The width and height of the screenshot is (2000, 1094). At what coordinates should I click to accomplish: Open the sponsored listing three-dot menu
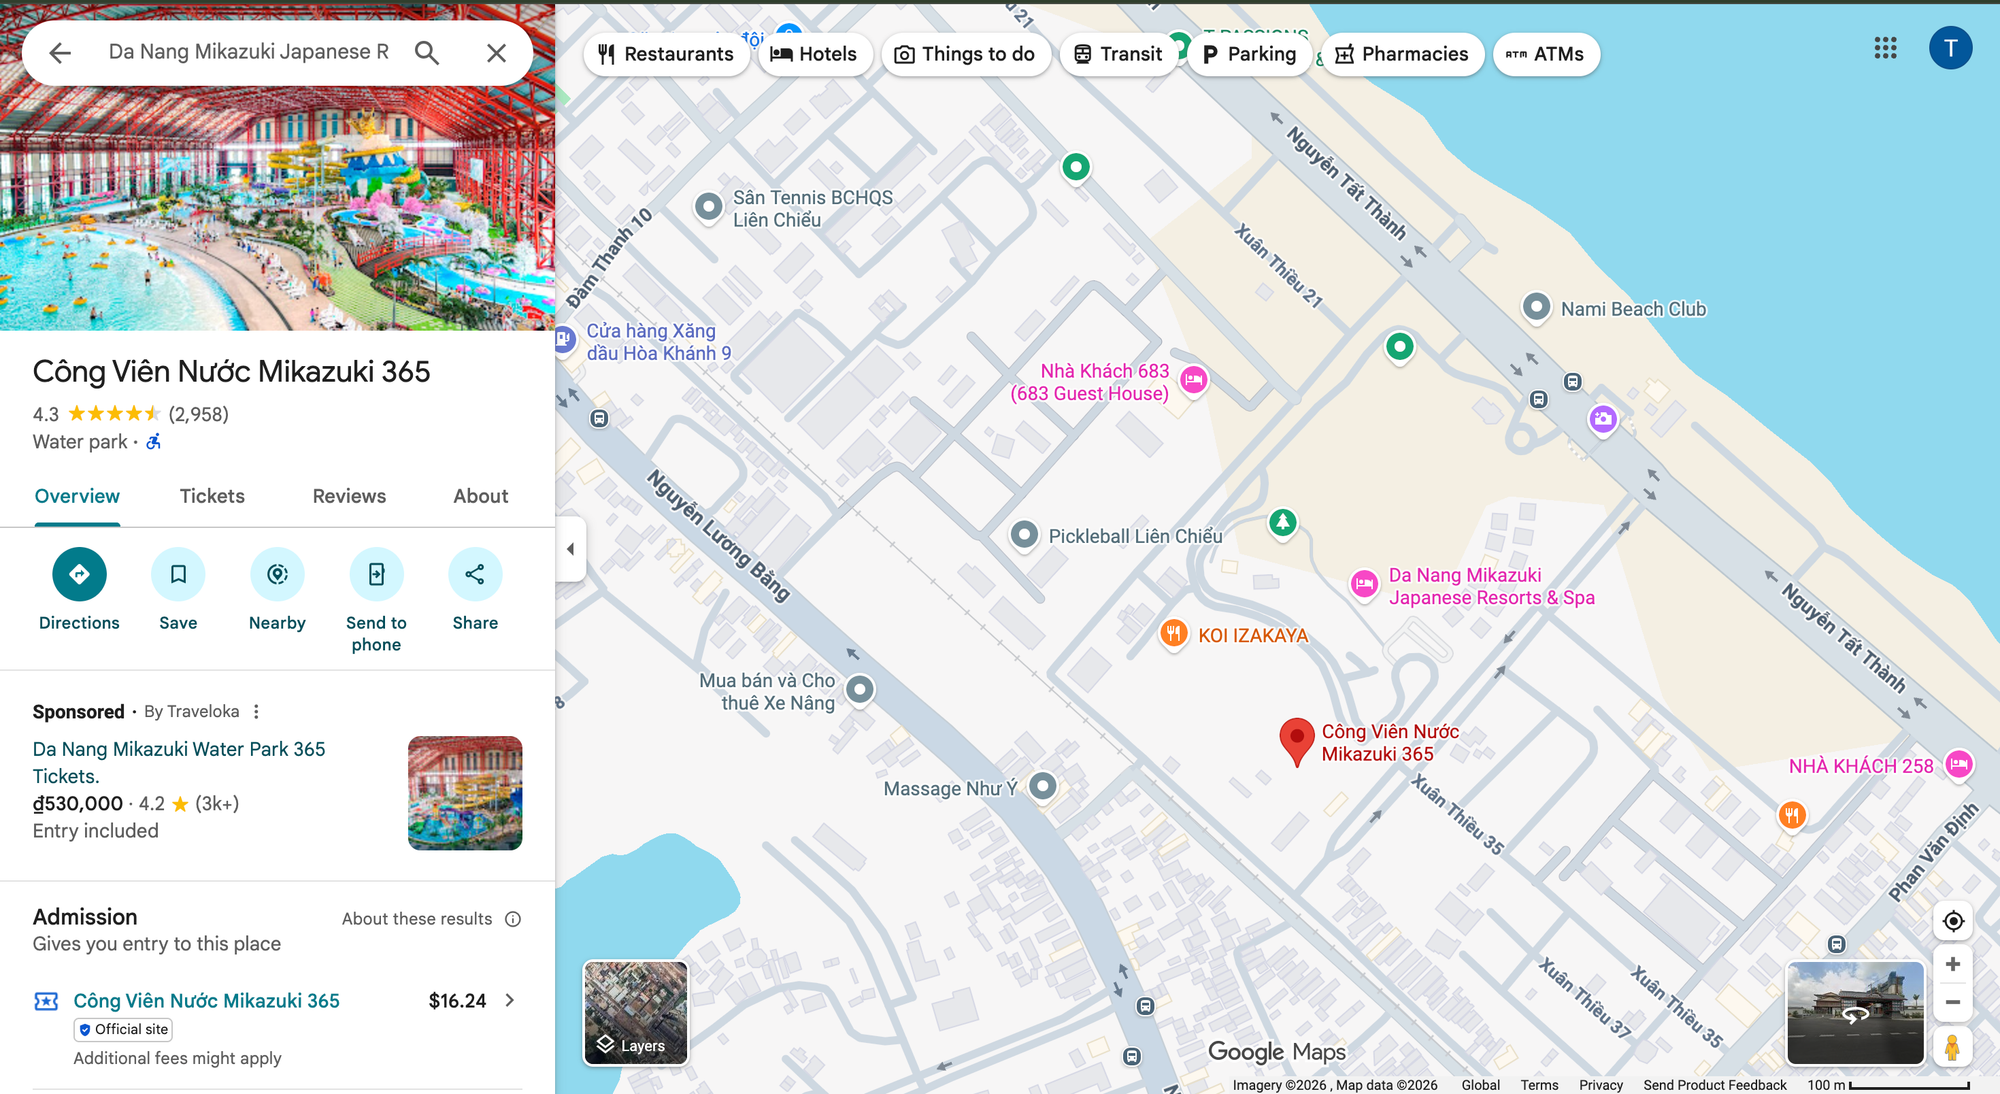256,711
